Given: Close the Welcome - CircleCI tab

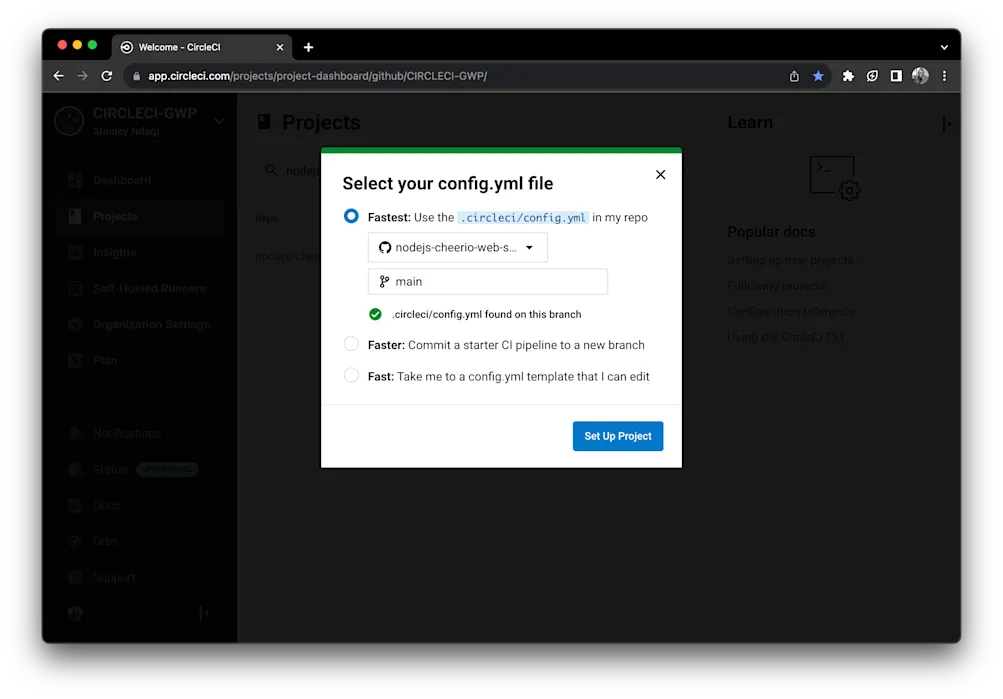Looking at the screenshot, I should 280,47.
